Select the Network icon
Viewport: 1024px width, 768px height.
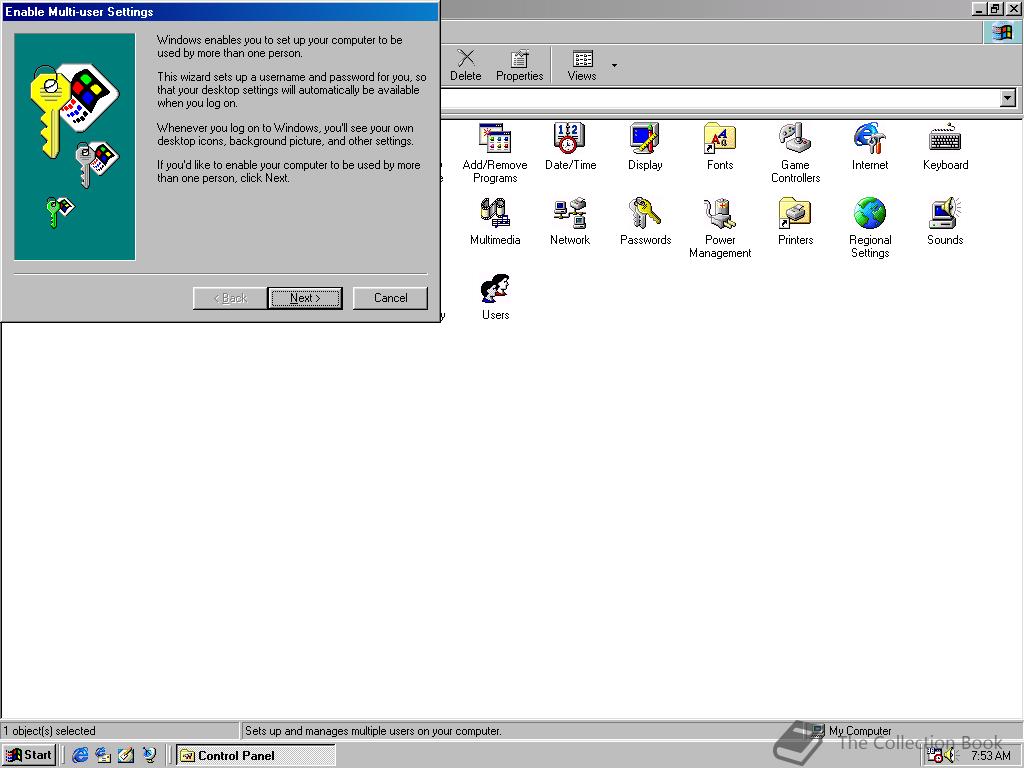(x=570, y=221)
